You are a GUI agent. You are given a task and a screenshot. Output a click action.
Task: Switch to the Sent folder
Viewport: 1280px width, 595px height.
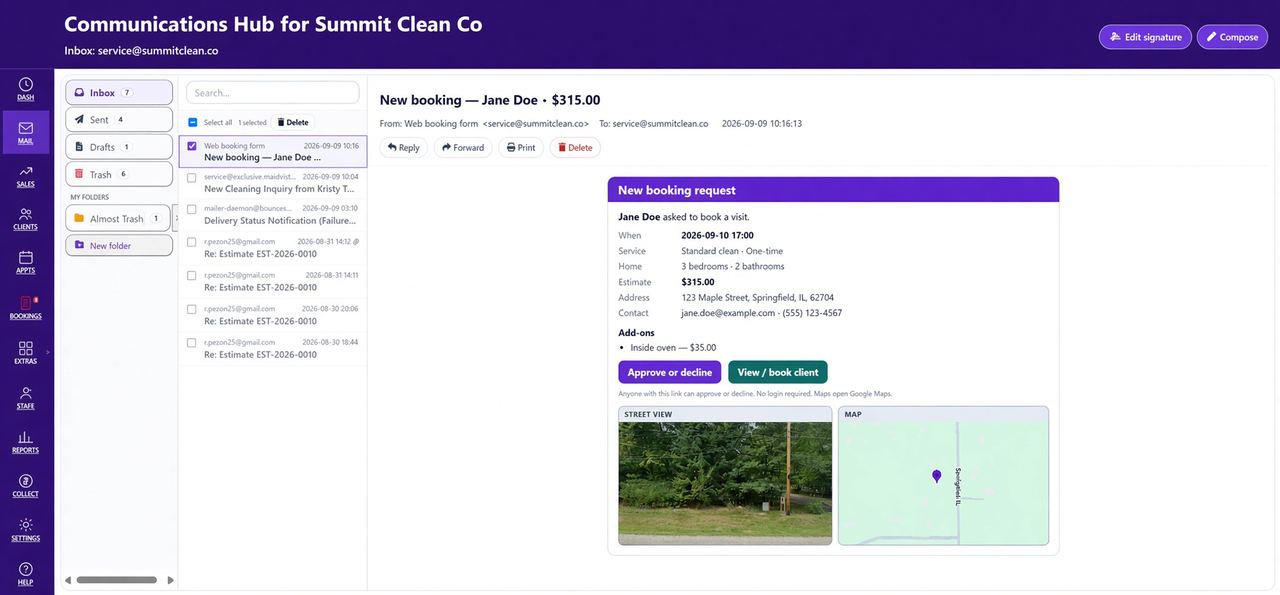pyautogui.click(x=119, y=120)
